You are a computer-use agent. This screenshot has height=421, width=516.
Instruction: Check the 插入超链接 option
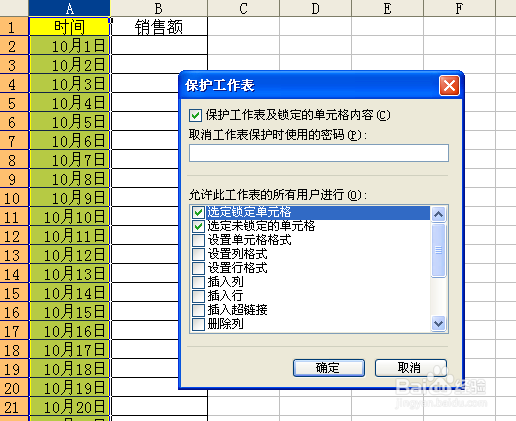click(198, 310)
